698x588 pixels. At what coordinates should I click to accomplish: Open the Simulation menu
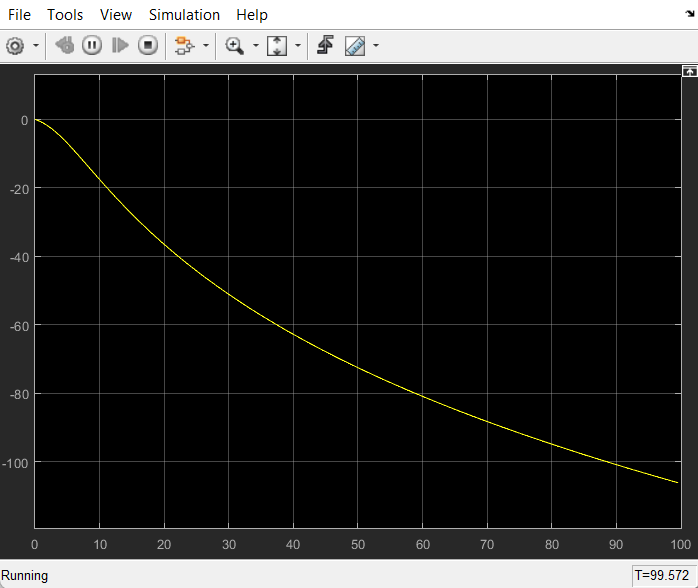pyautogui.click(x=184, y=15)
